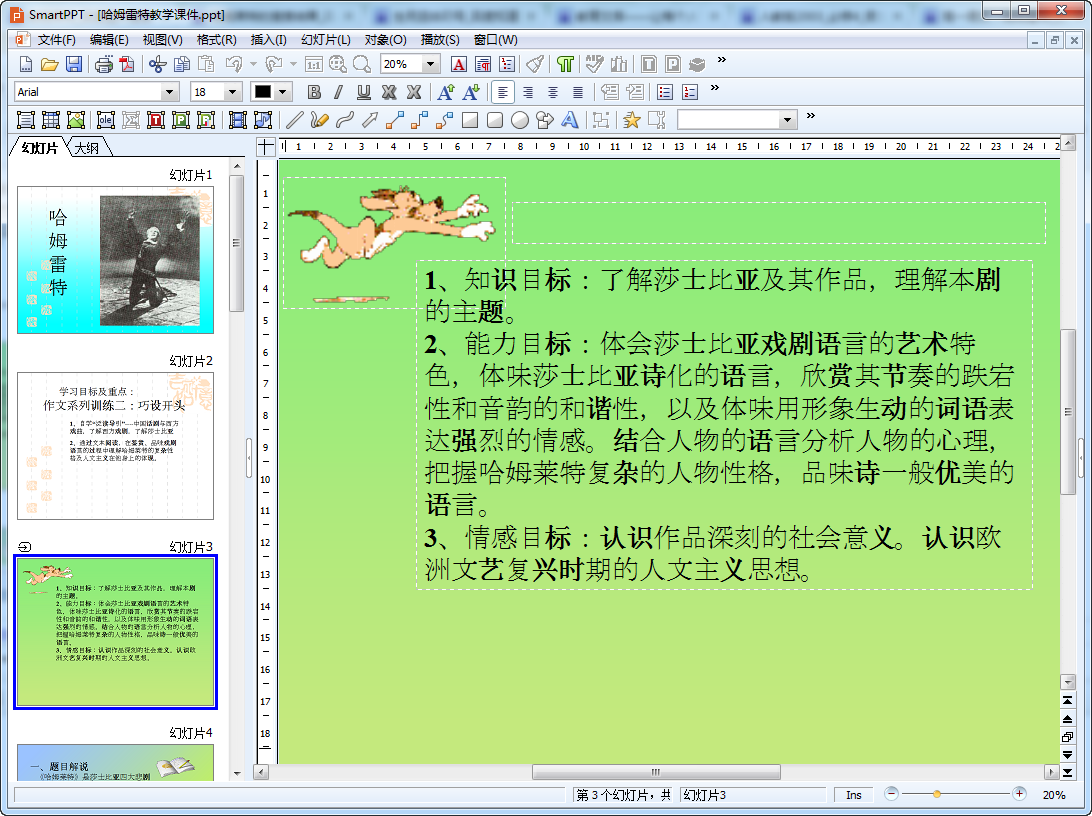
Task: Select the rectangle shape tool
Action: click(x=470, y=120)
